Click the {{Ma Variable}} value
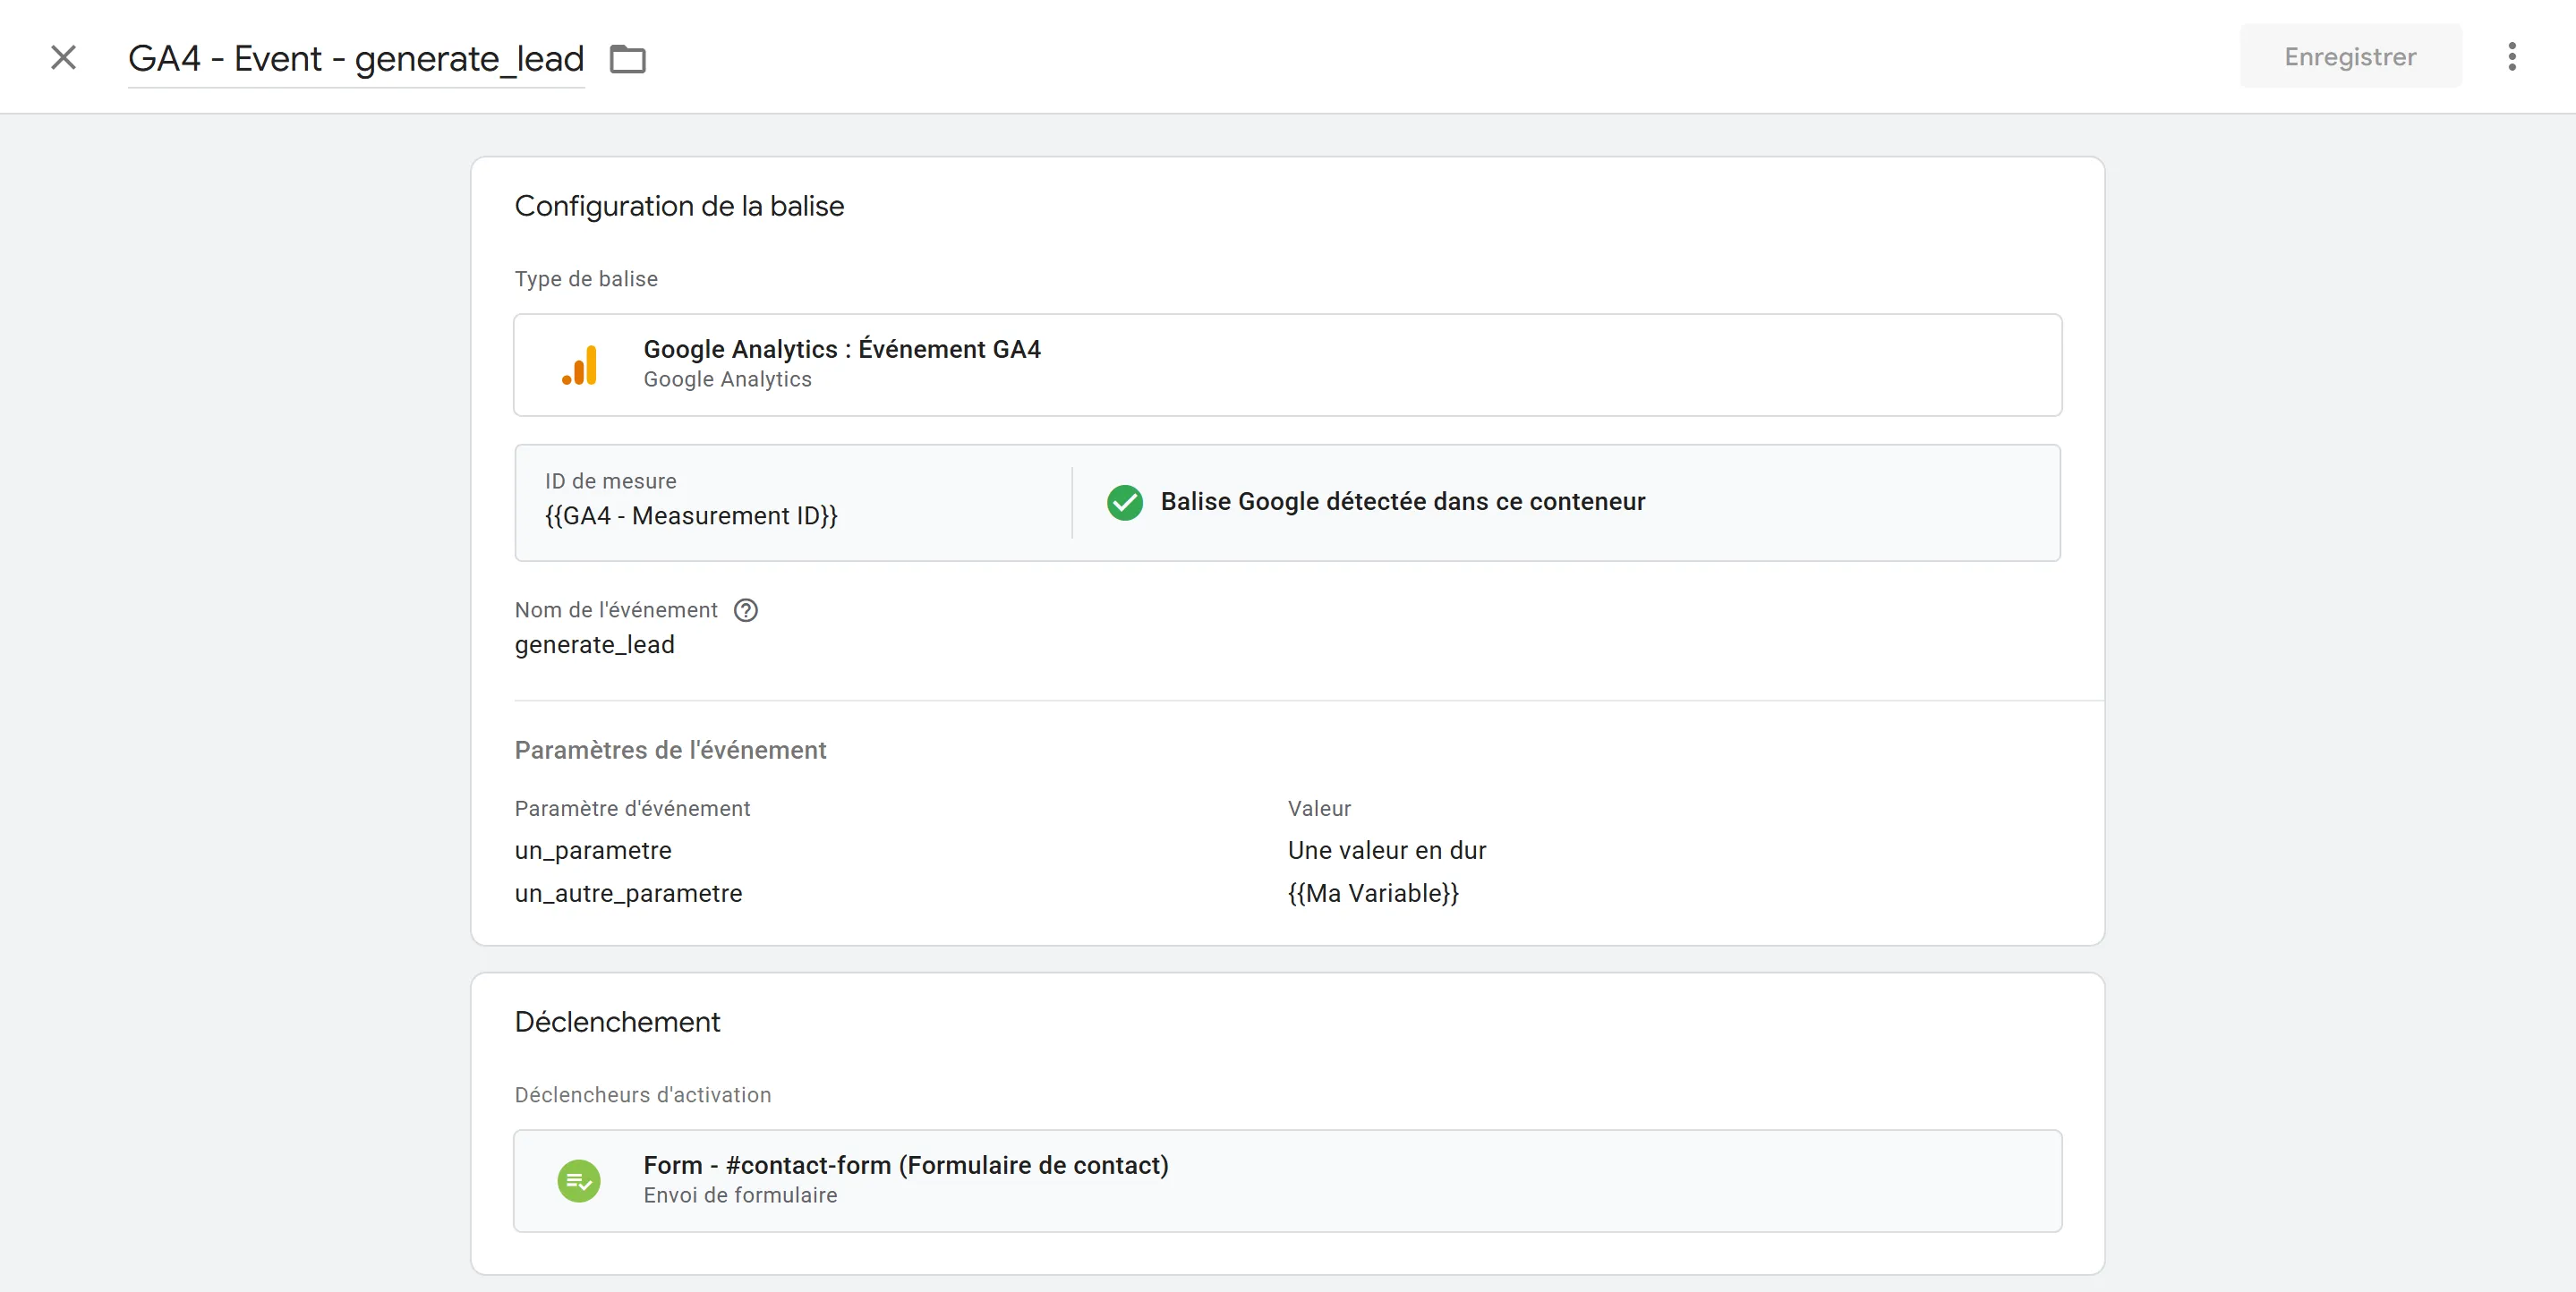Screen dimensions: 2576x1292 click(1373, 894)
